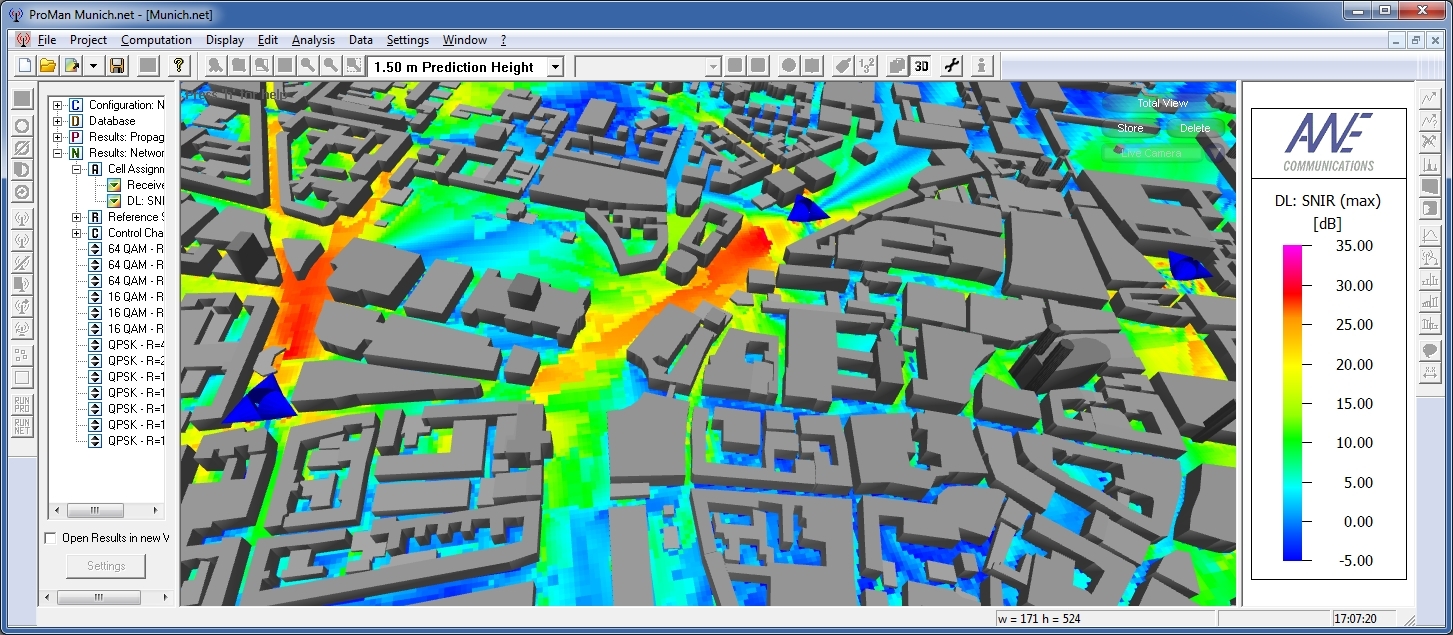1453x635 pixels.
Task: Open the Computation menu
Action: (156, 40)
